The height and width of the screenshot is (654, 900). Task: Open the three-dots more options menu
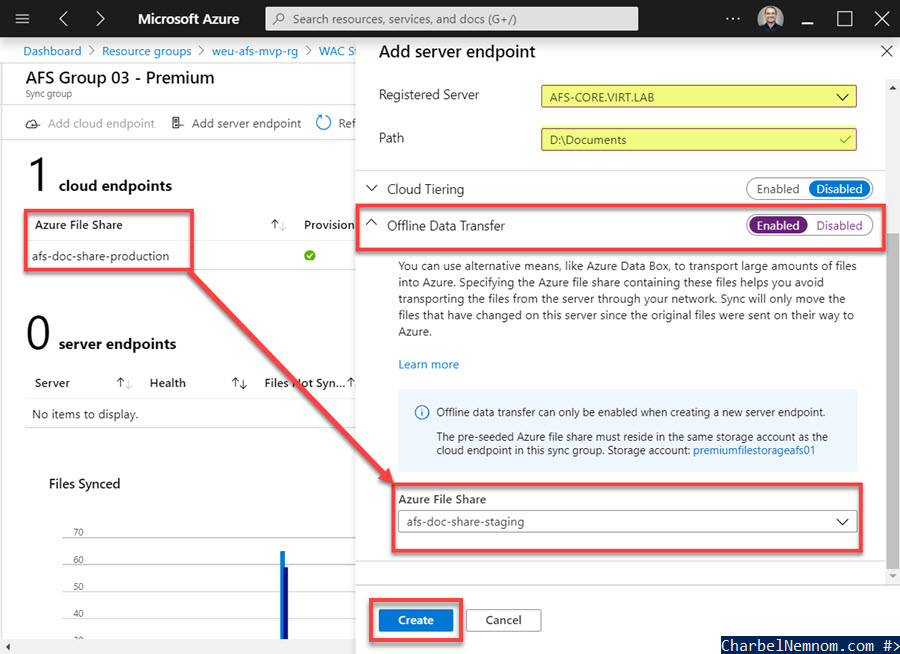click(732, 19)
